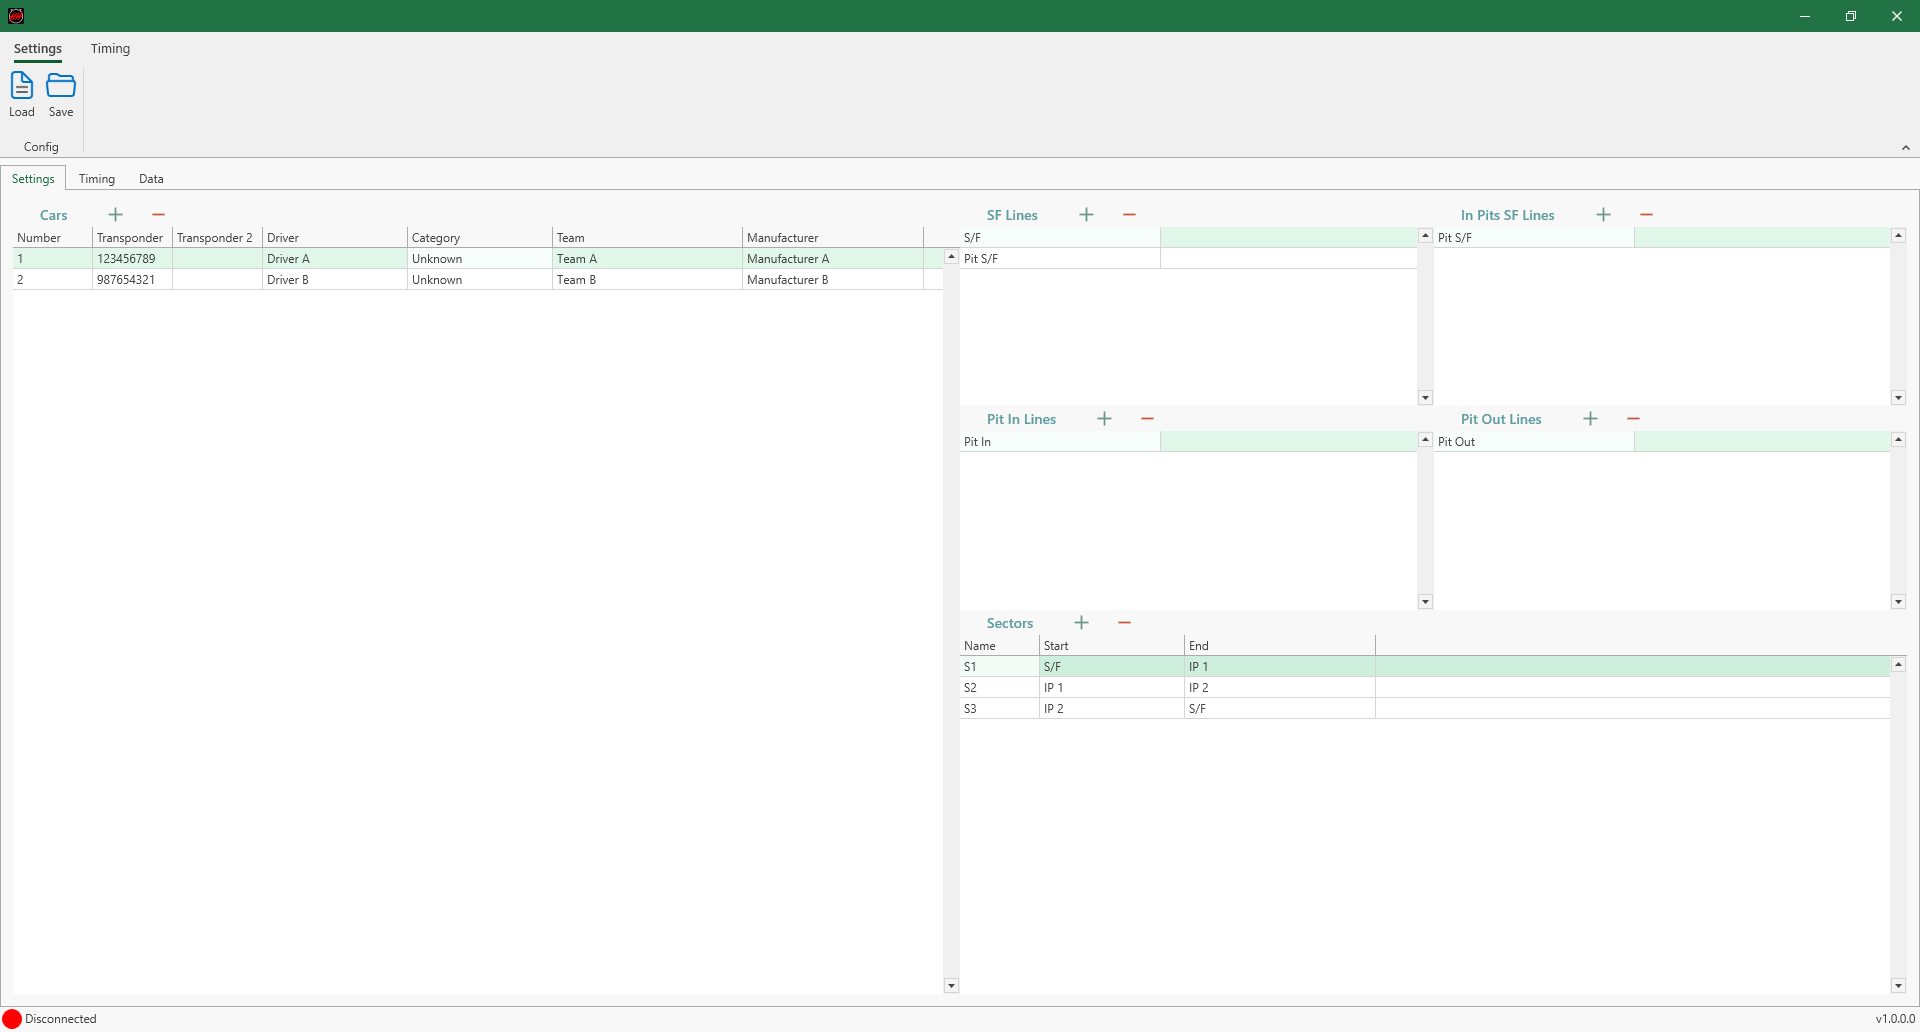Switch to the Data tab

pos(151,179)
